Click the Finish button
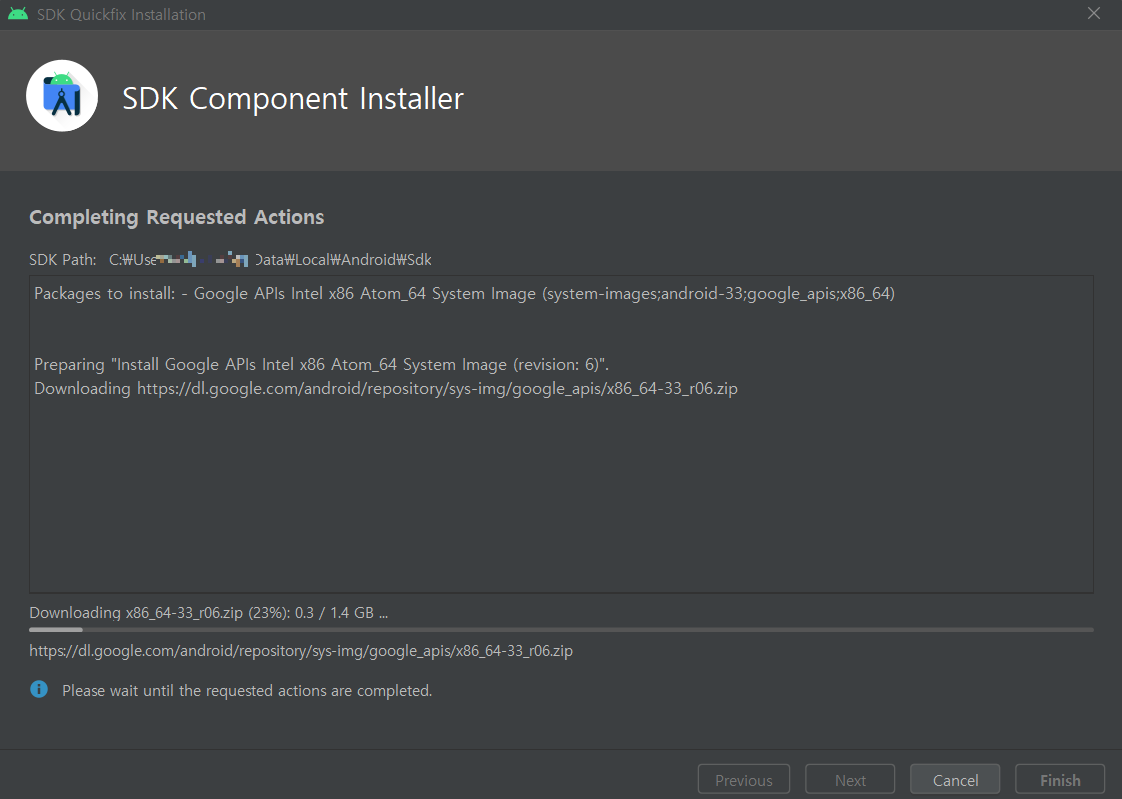Viewport: 1122px width, 799px height. coord(1060,780)
